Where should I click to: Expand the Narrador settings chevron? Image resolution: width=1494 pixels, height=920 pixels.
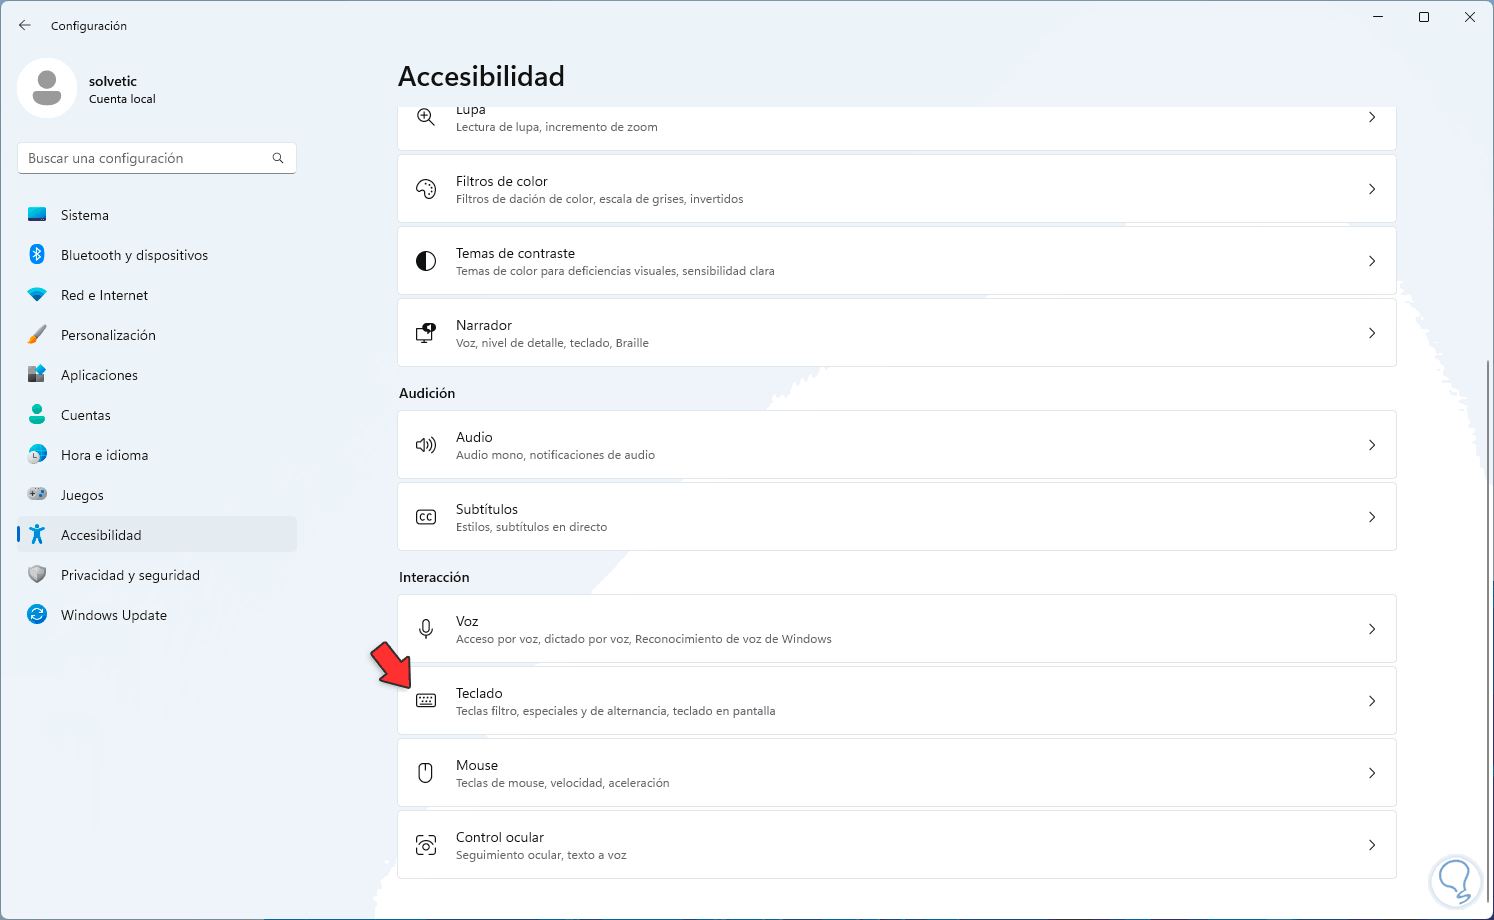(x=1371, y=333)
